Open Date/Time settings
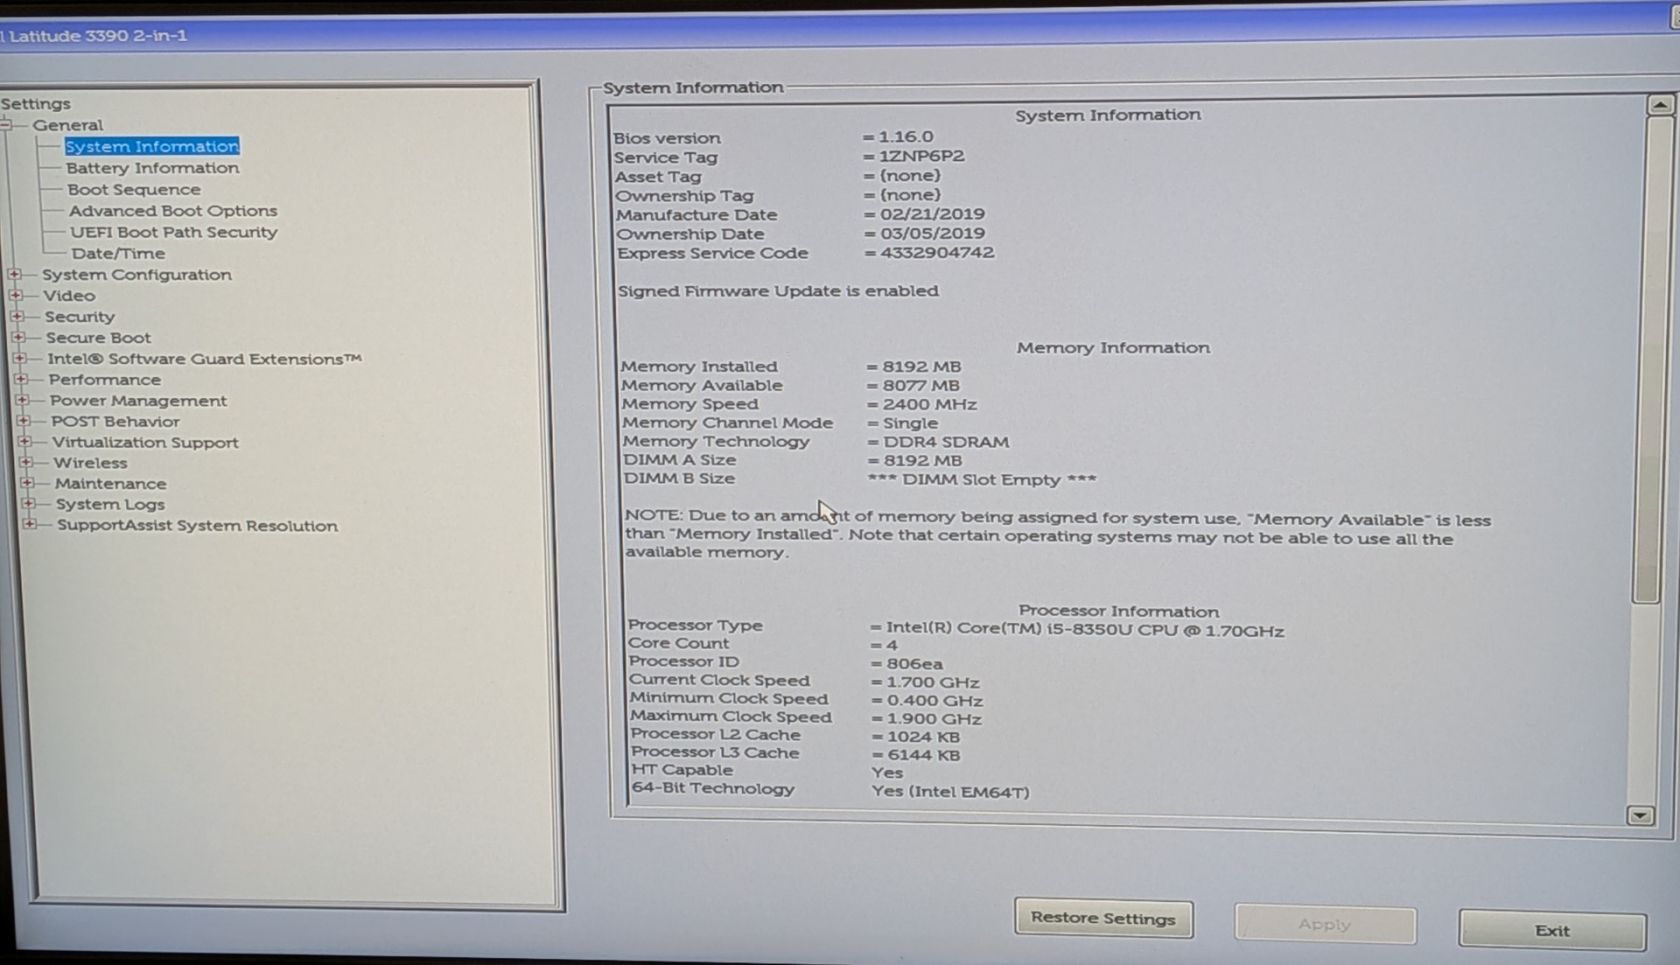The width and height of the screenshot is (1680, 965). coord(118,253)
